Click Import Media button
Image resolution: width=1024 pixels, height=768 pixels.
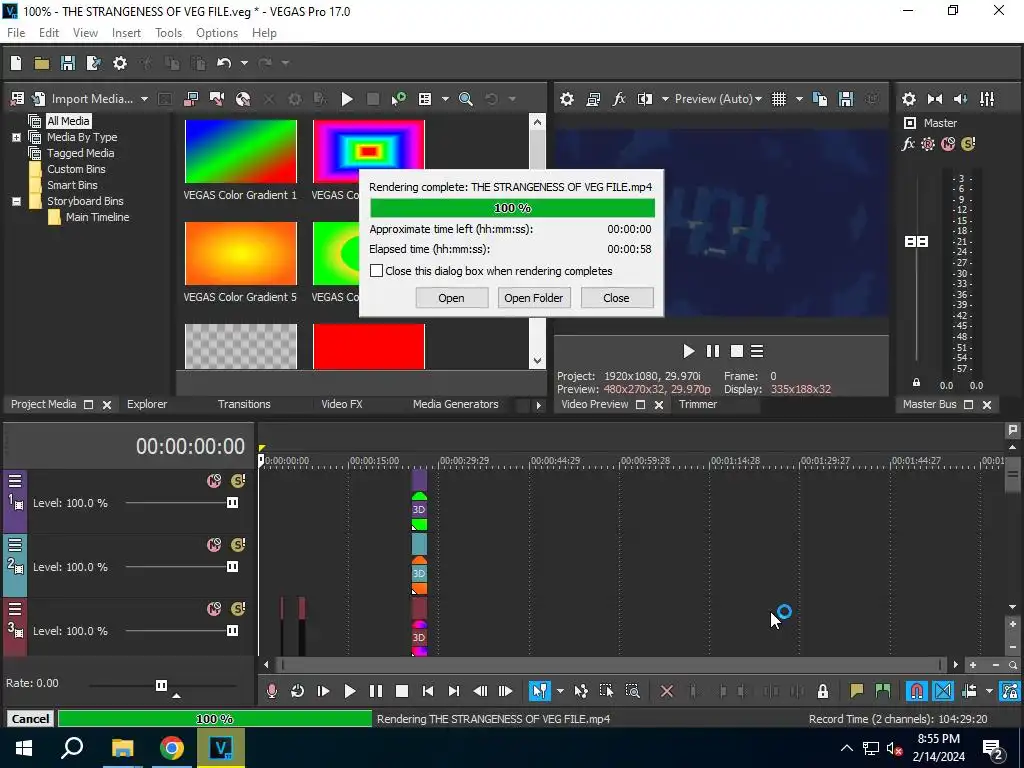tap(83, 99)
